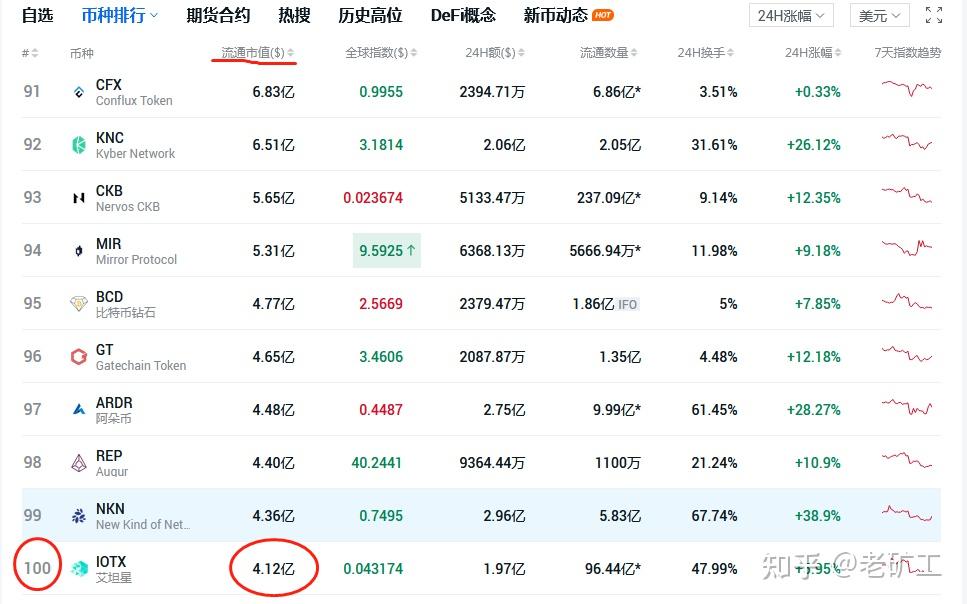Image resolution: width=967 pixels, height=604 pixels.
Task: Click rank number 95 on BCD row
Action: point(32,304)
